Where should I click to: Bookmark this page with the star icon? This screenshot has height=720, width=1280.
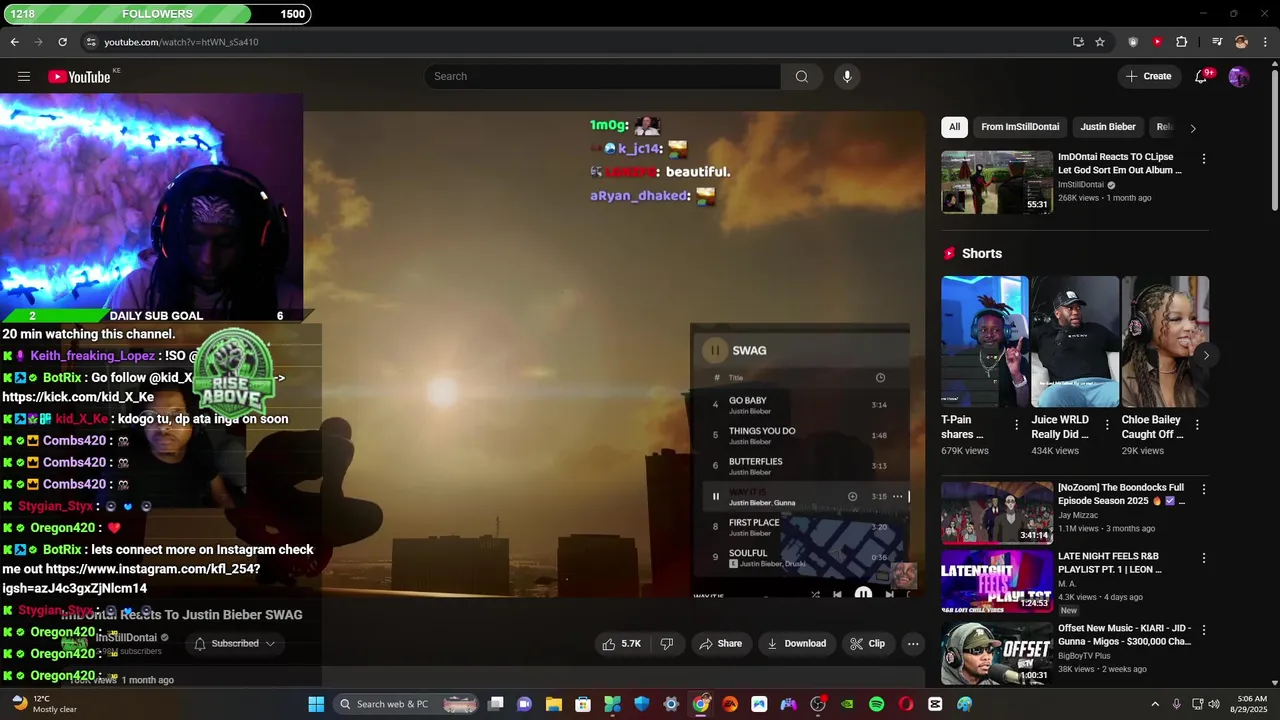(x=1100, y=42)
